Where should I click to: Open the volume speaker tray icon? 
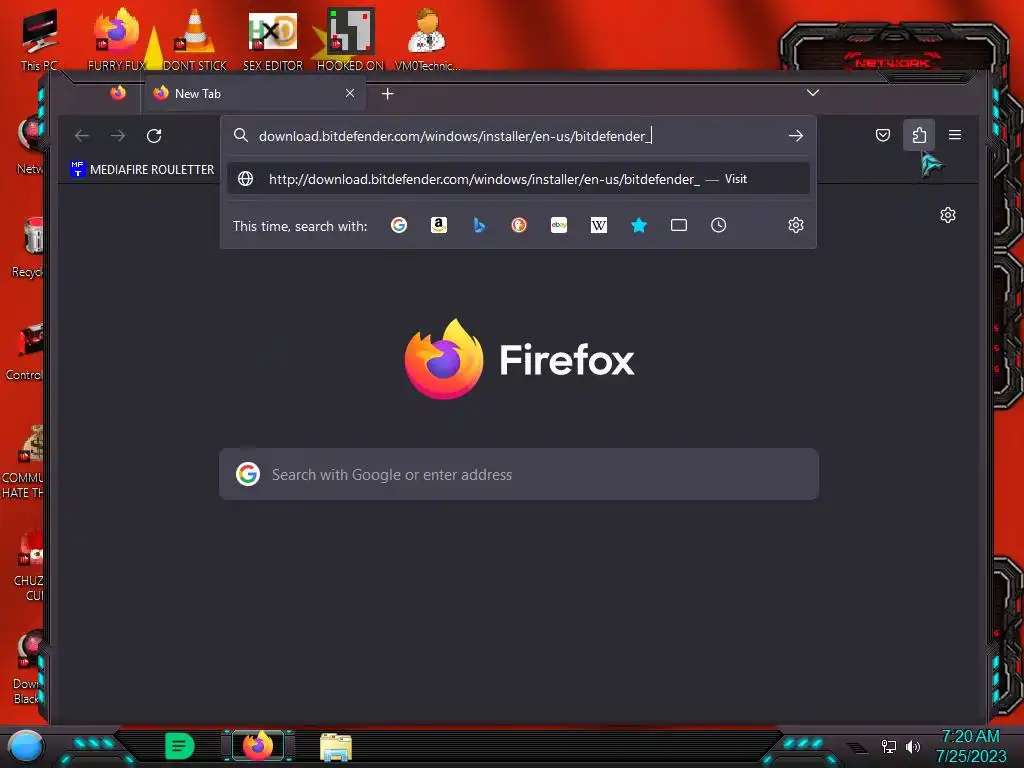tap(913, 746)
